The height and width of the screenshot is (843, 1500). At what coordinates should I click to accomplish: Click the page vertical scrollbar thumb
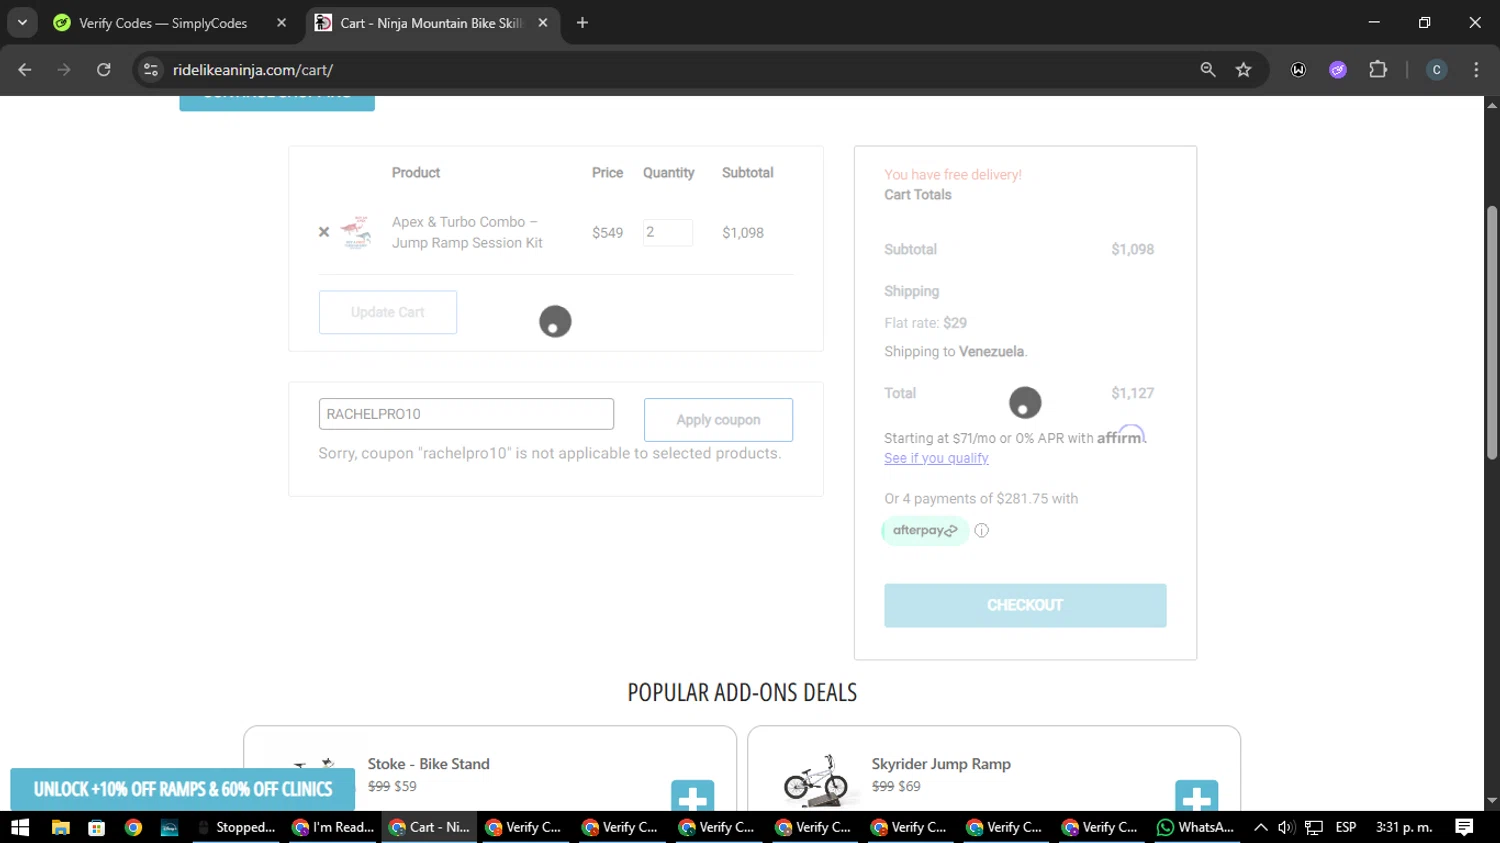tap(1492, 332)
